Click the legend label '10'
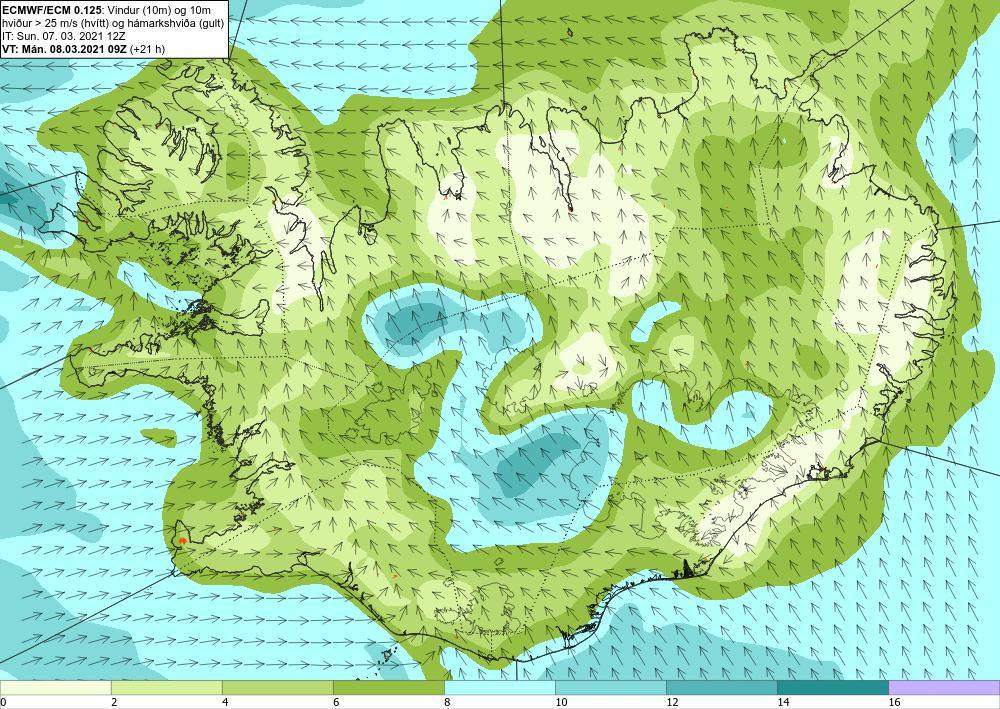This screenshot has width=1000, height=709. point(561,703)
